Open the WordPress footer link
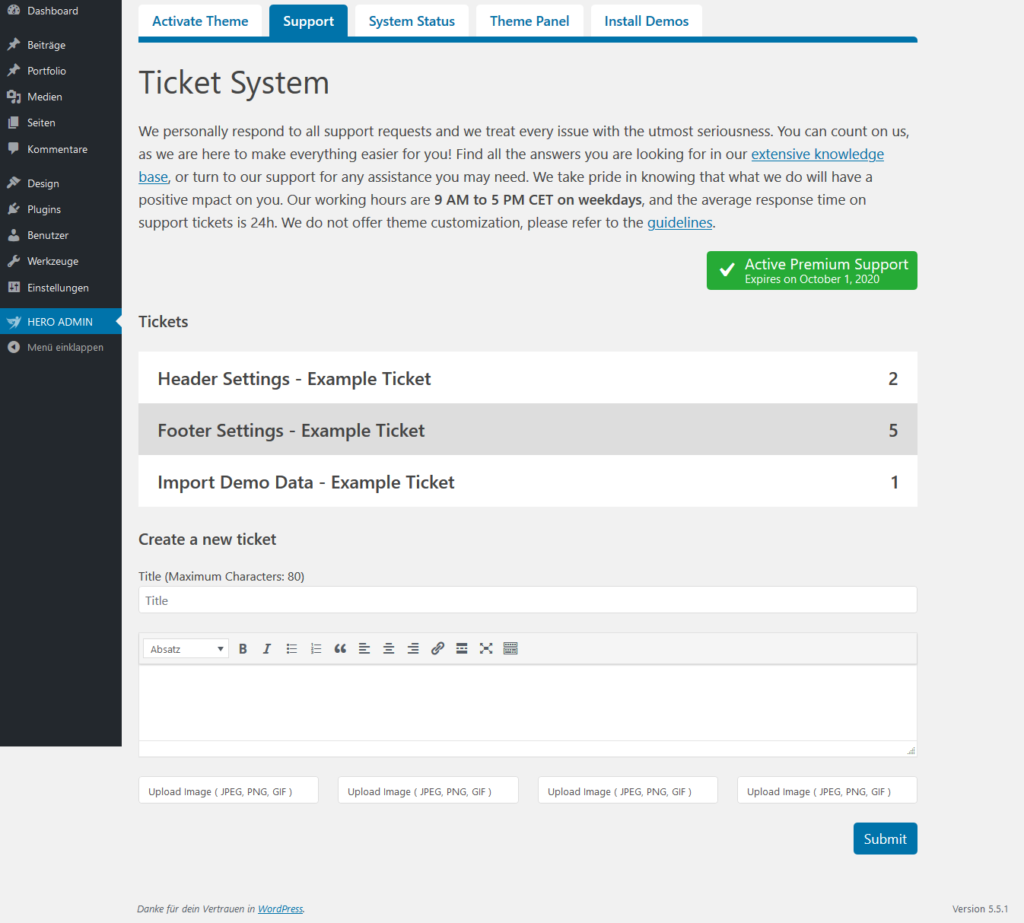The image size is (1024, 923). coord(280,909)
